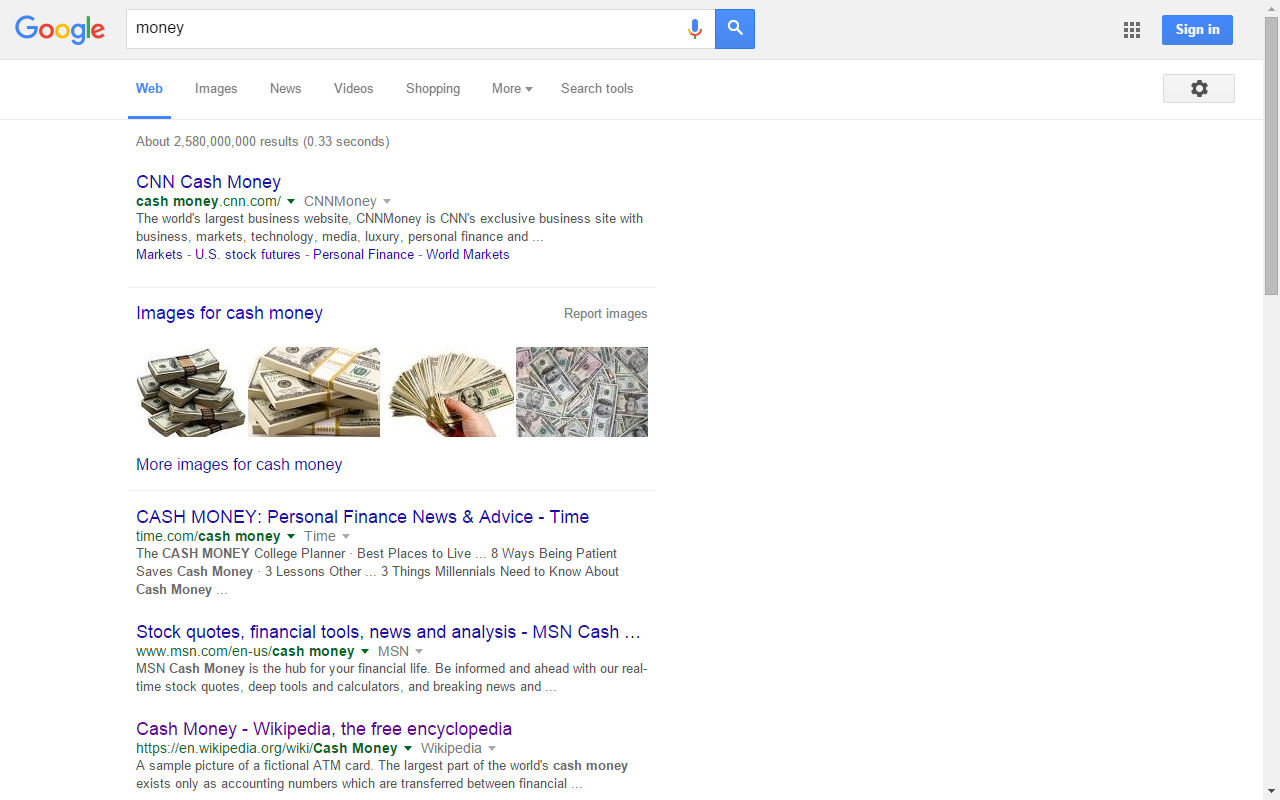
Task: Open thumbnail of hand holding fanned cash
Action: click(x=449, y=392)
